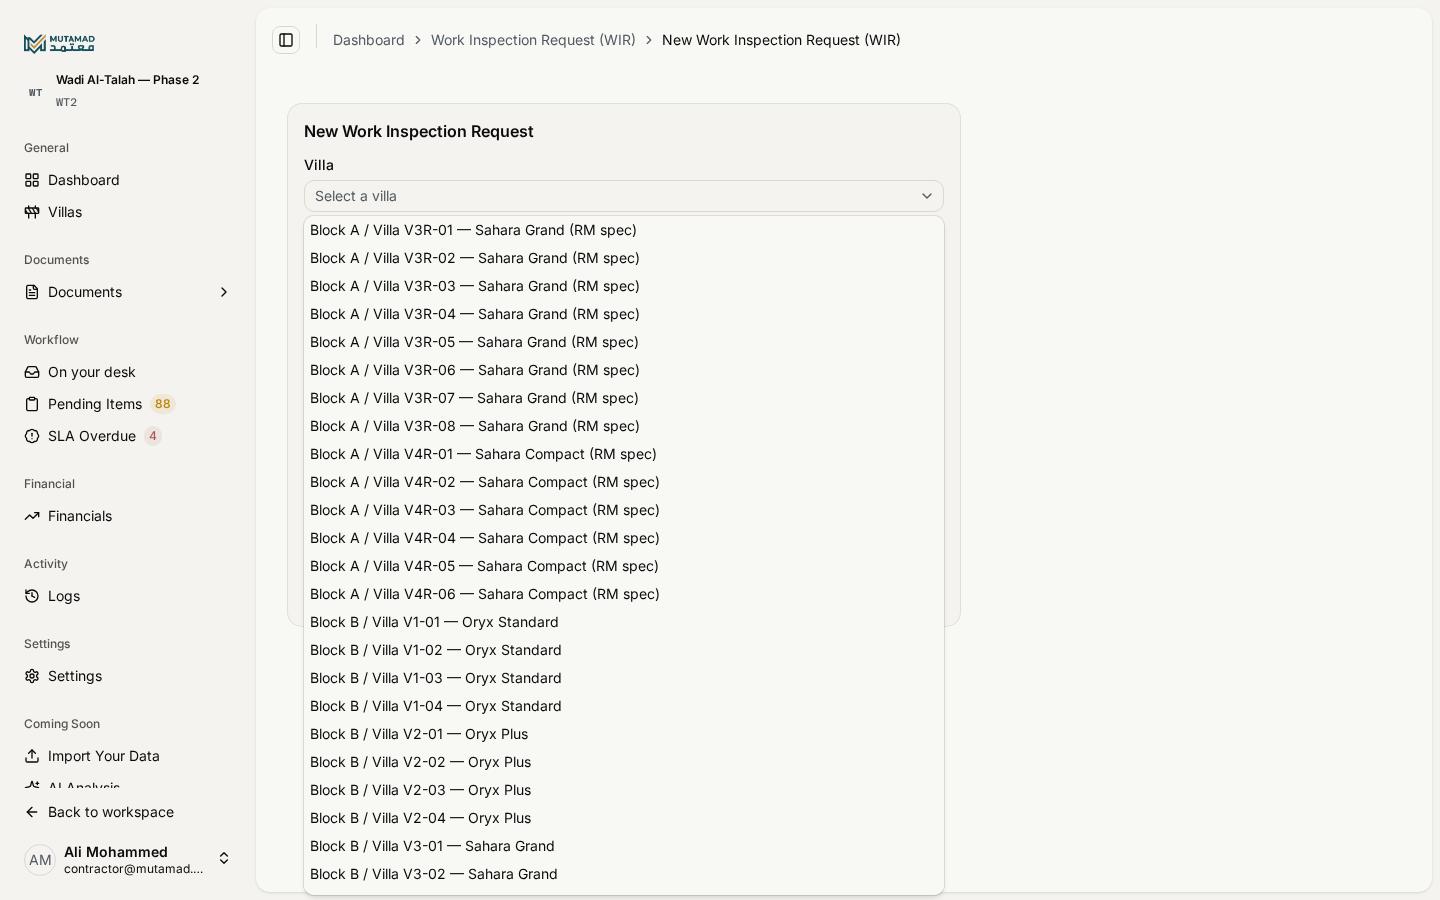Click the Pending Items clipboard icon
Screen dimensions: 1440x900
coord(32,404)
